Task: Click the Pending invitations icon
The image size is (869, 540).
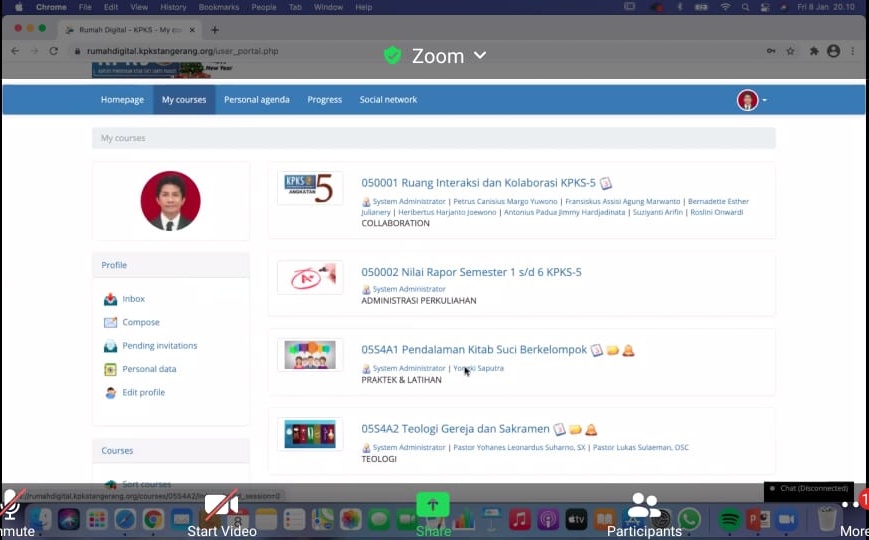Action: click(110, 346)
